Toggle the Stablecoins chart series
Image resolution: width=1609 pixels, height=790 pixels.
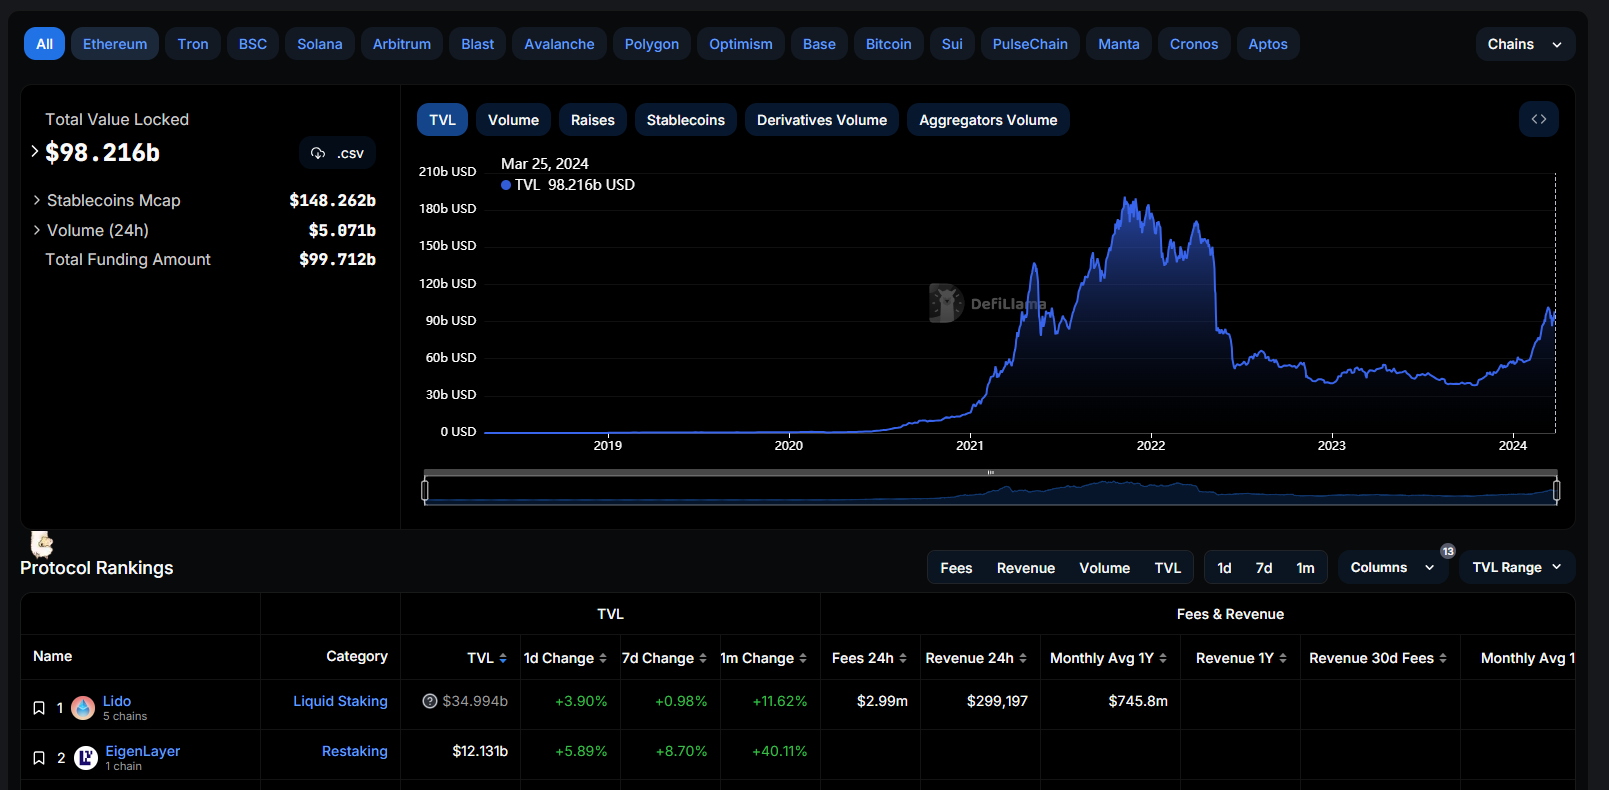point(686,120)
